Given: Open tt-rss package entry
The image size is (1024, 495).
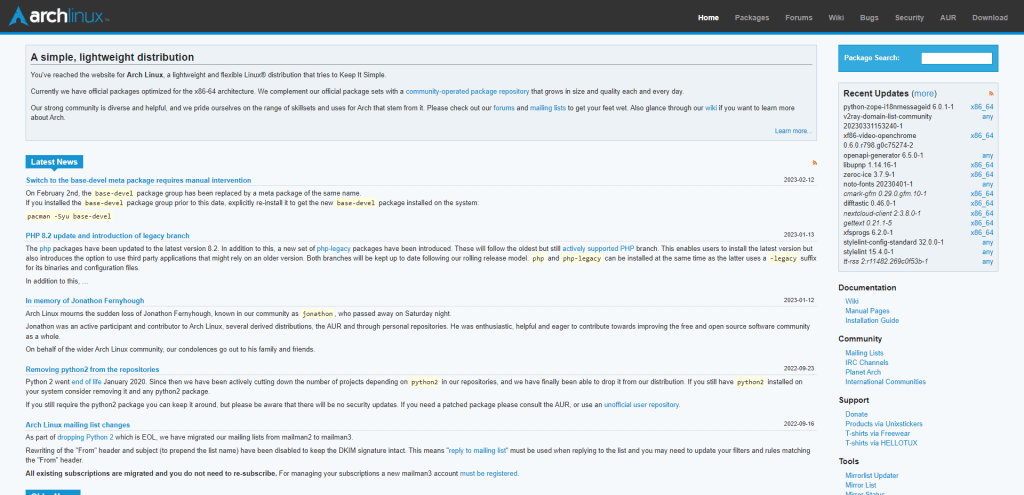Looking at the screenshot, I should [x=886, y=261].
